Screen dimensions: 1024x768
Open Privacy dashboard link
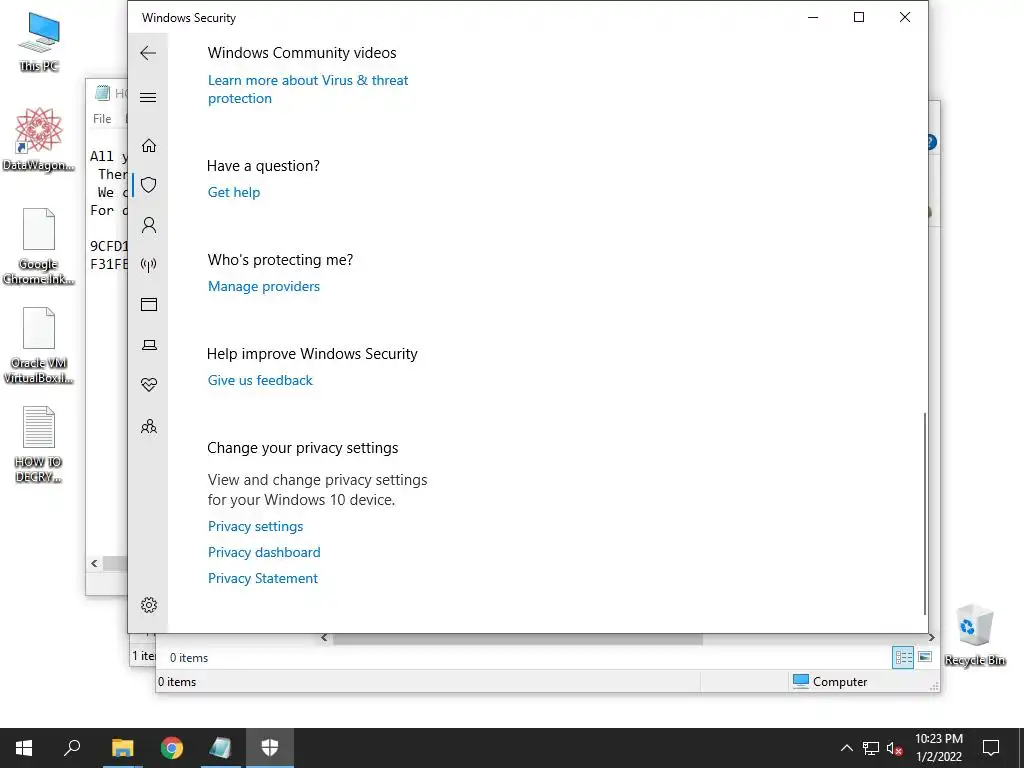click(x=264, y=552)
